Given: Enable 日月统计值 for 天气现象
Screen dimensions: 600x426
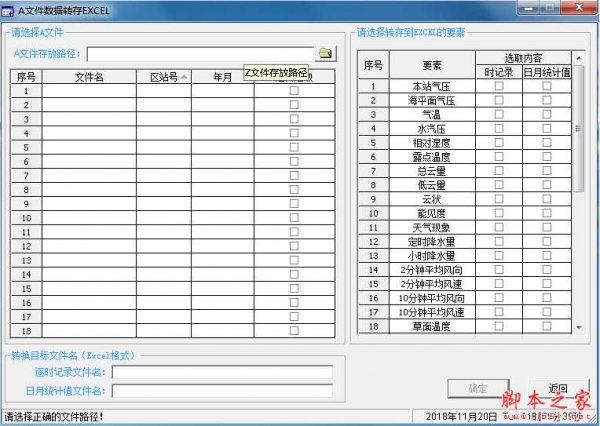Looking at the screenshot, I should pos(547,227).
